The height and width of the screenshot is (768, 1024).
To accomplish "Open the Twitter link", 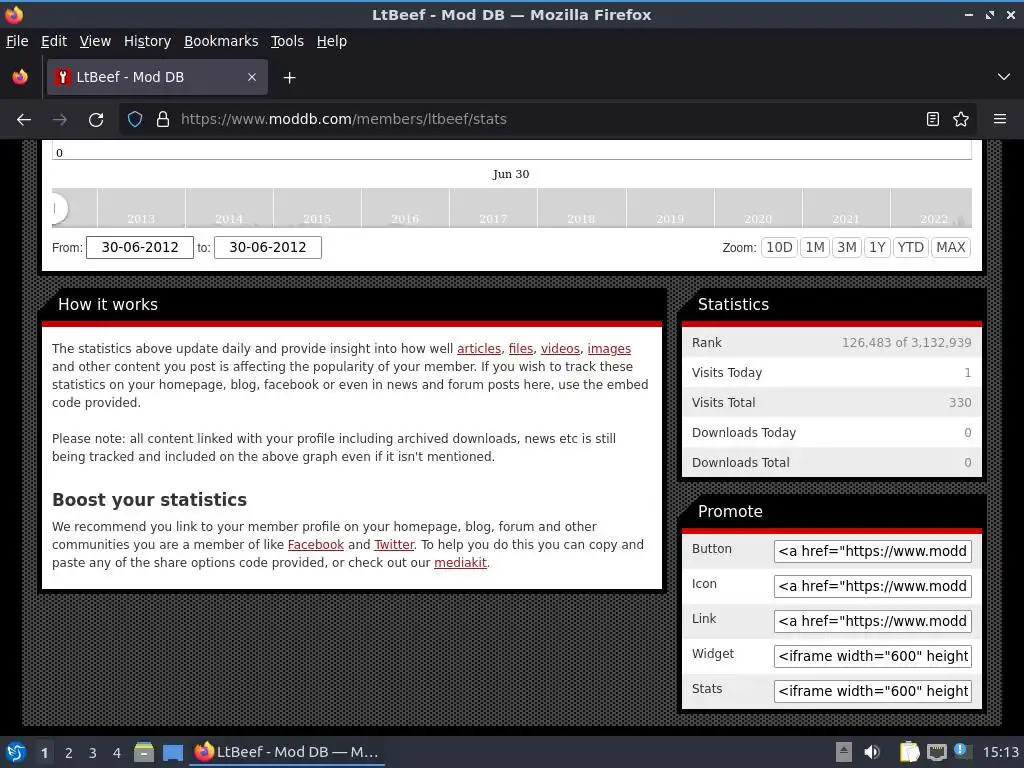I will (x=394, y=545).
